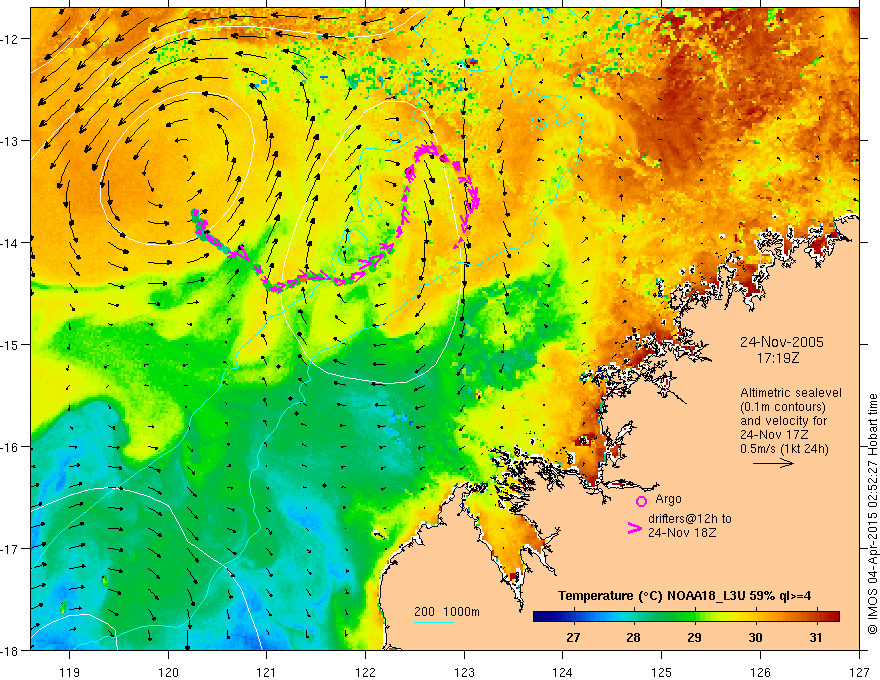This screenshot has height=680, width=880.
Task: Click the '30' colorbar tick label
Action: (755, 637)
